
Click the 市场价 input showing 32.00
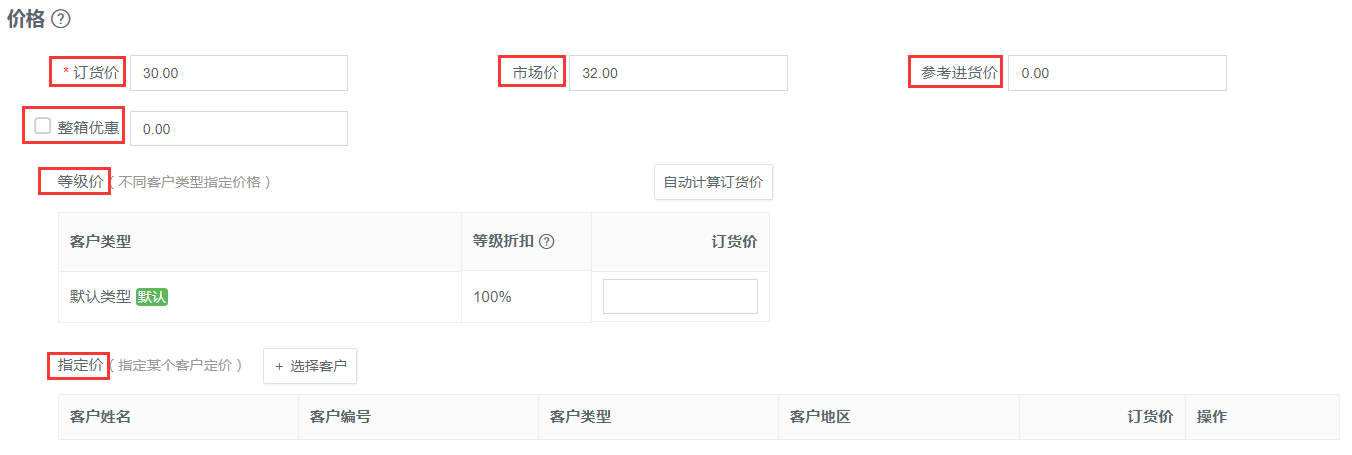click(x=678, y=73)
